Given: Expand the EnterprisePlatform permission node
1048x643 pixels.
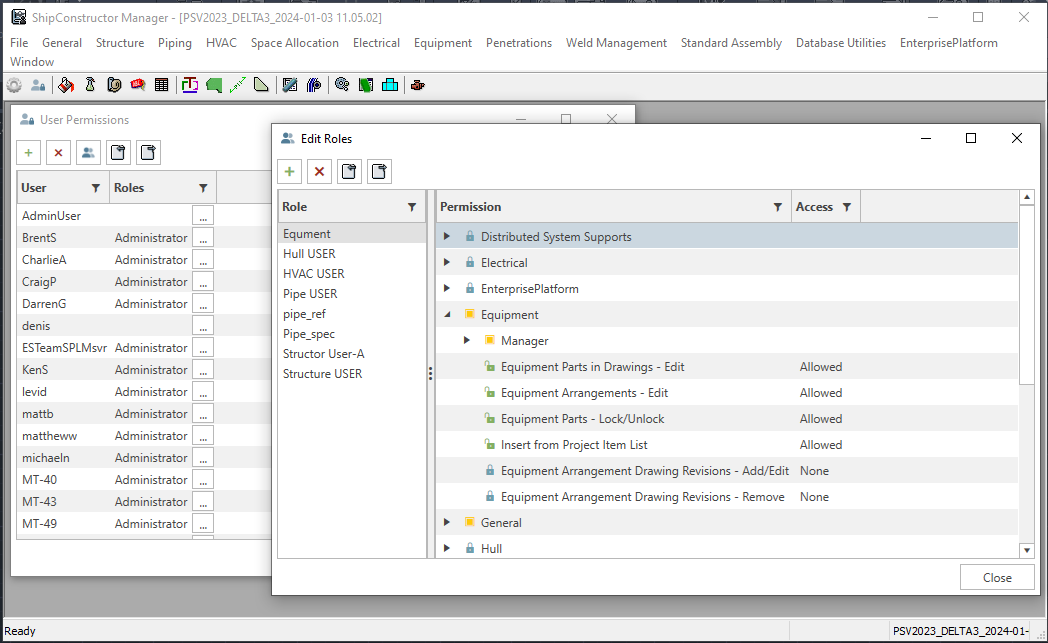Looking at the screenshot, I should (447, 289).
